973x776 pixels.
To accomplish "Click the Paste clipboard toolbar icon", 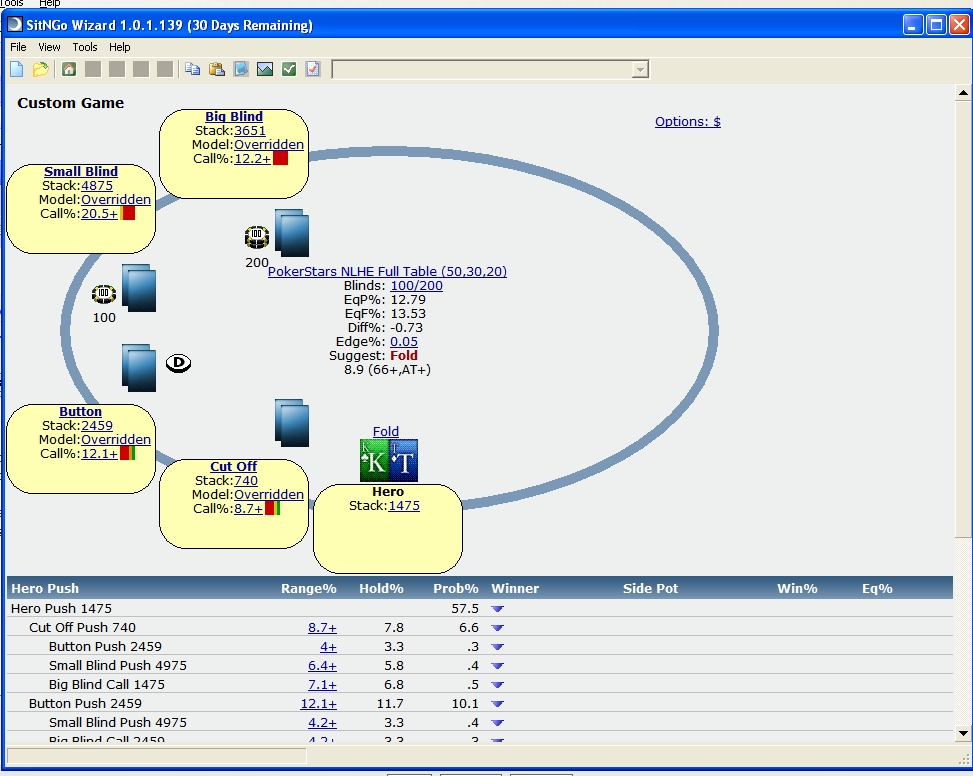I will tap(217, 69).
